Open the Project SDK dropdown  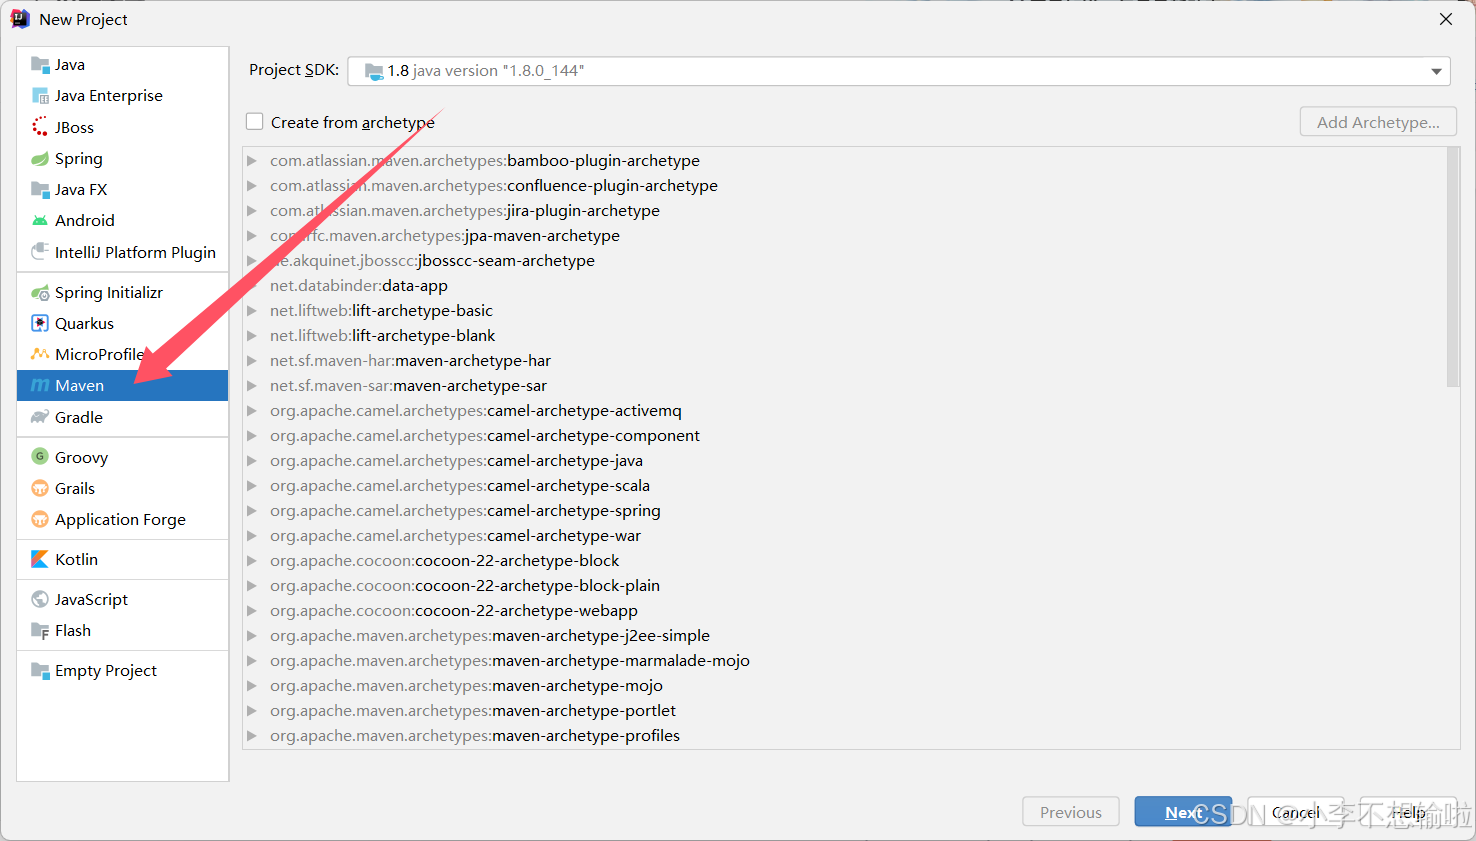click(x=1436, y=71)
